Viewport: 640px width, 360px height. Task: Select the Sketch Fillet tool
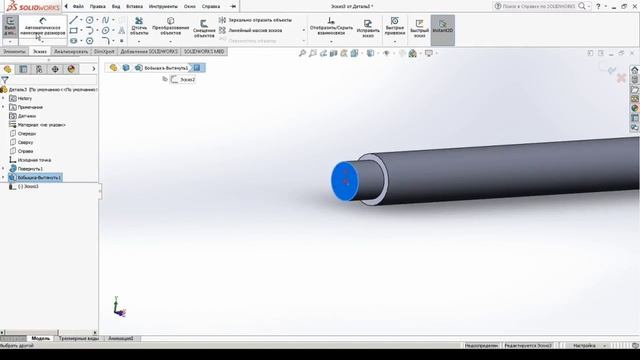coord(106,40)
